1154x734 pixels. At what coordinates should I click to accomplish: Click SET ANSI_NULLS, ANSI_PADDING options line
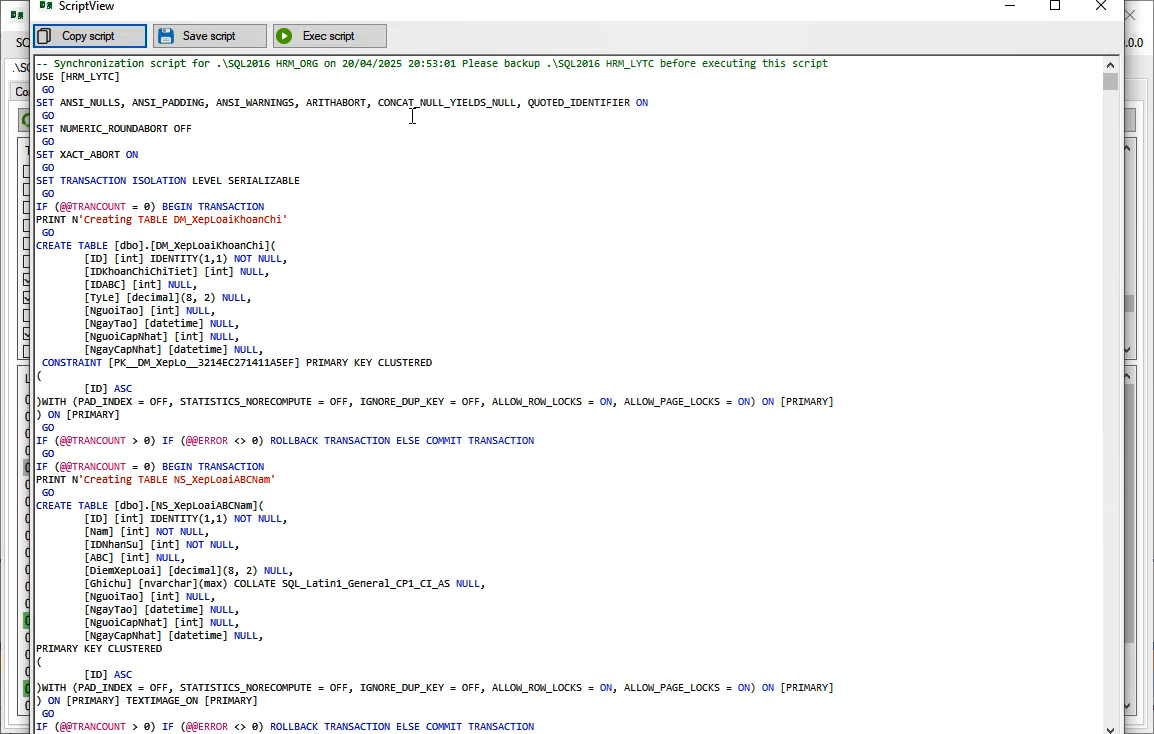click(x=342, y=103)
